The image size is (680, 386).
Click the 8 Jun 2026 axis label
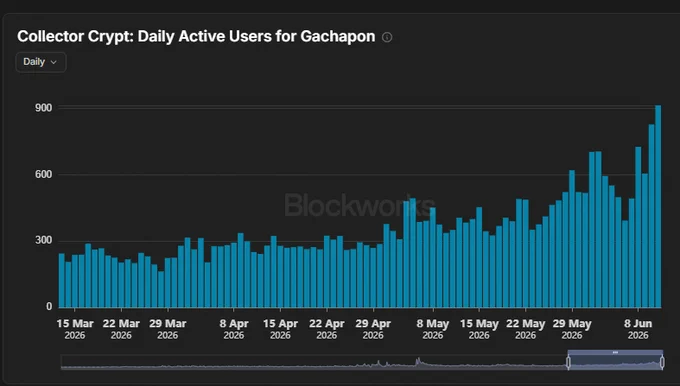(638, 329)
